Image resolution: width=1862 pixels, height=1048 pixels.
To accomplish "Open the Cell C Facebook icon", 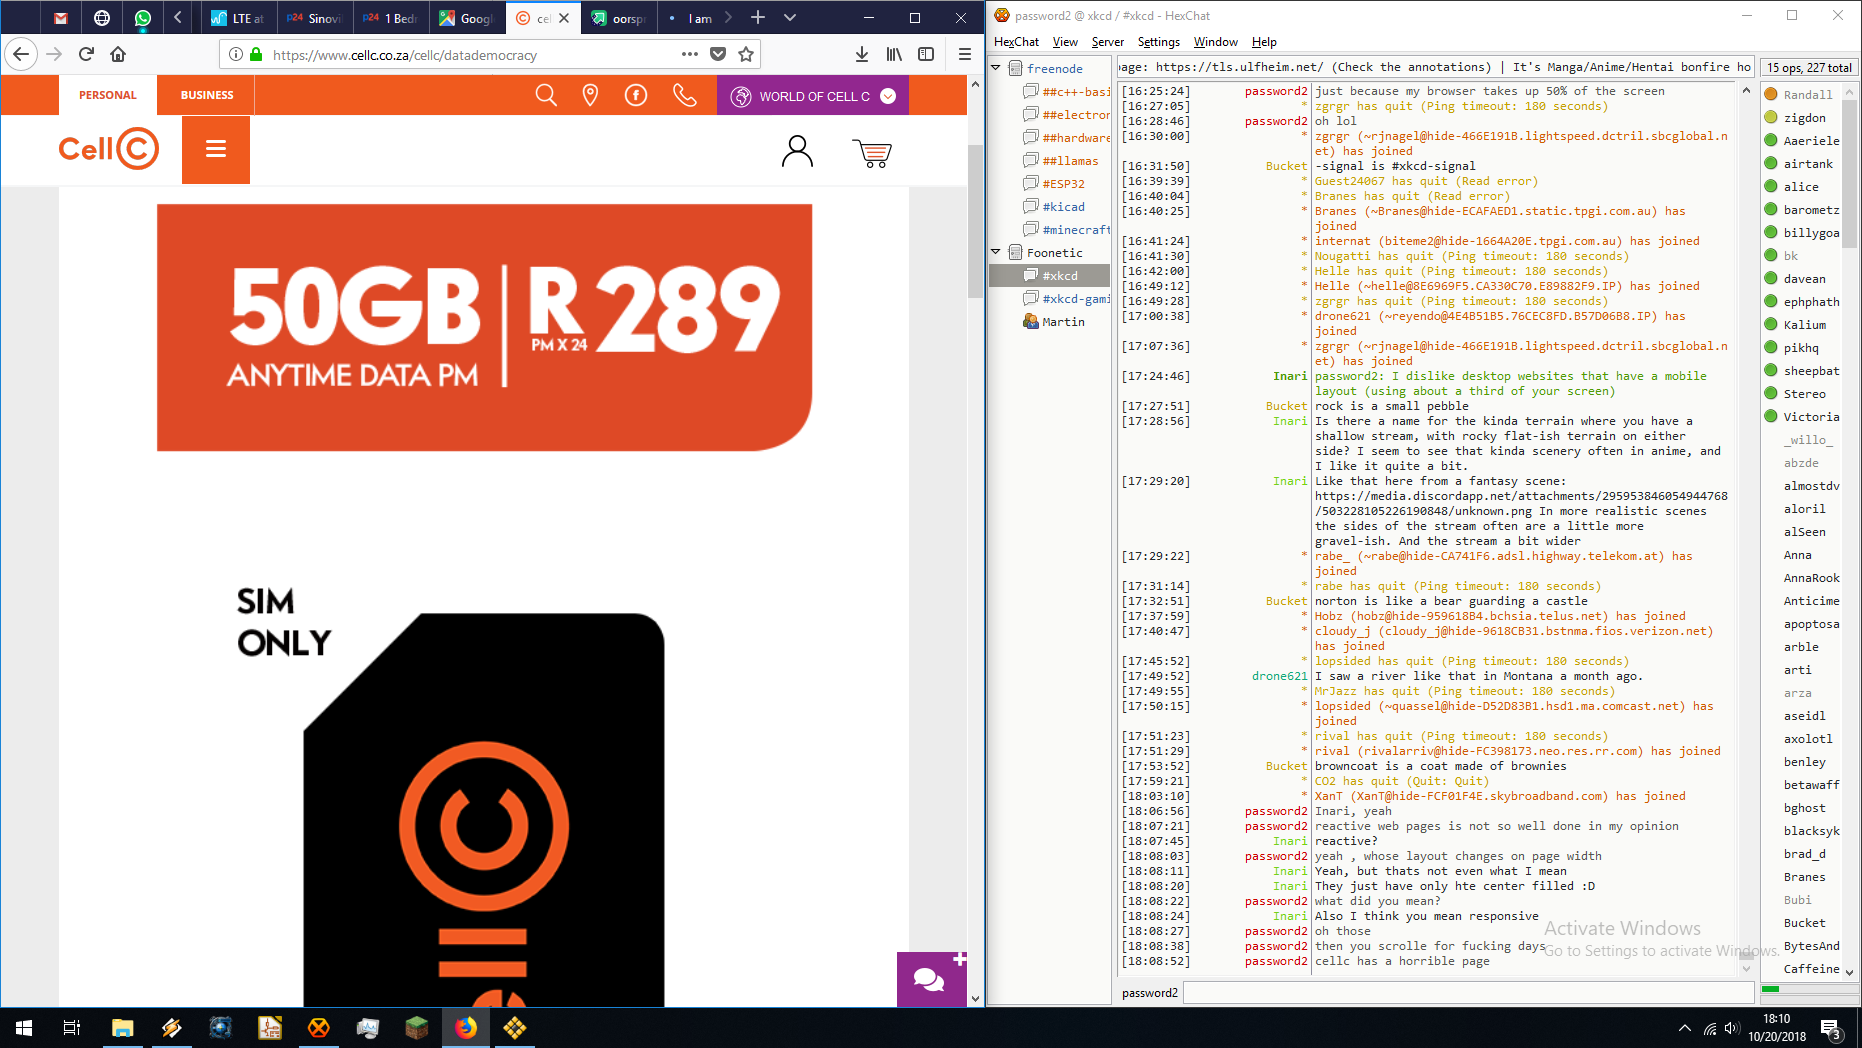I will pyautogui.click(x=636, y=95).
